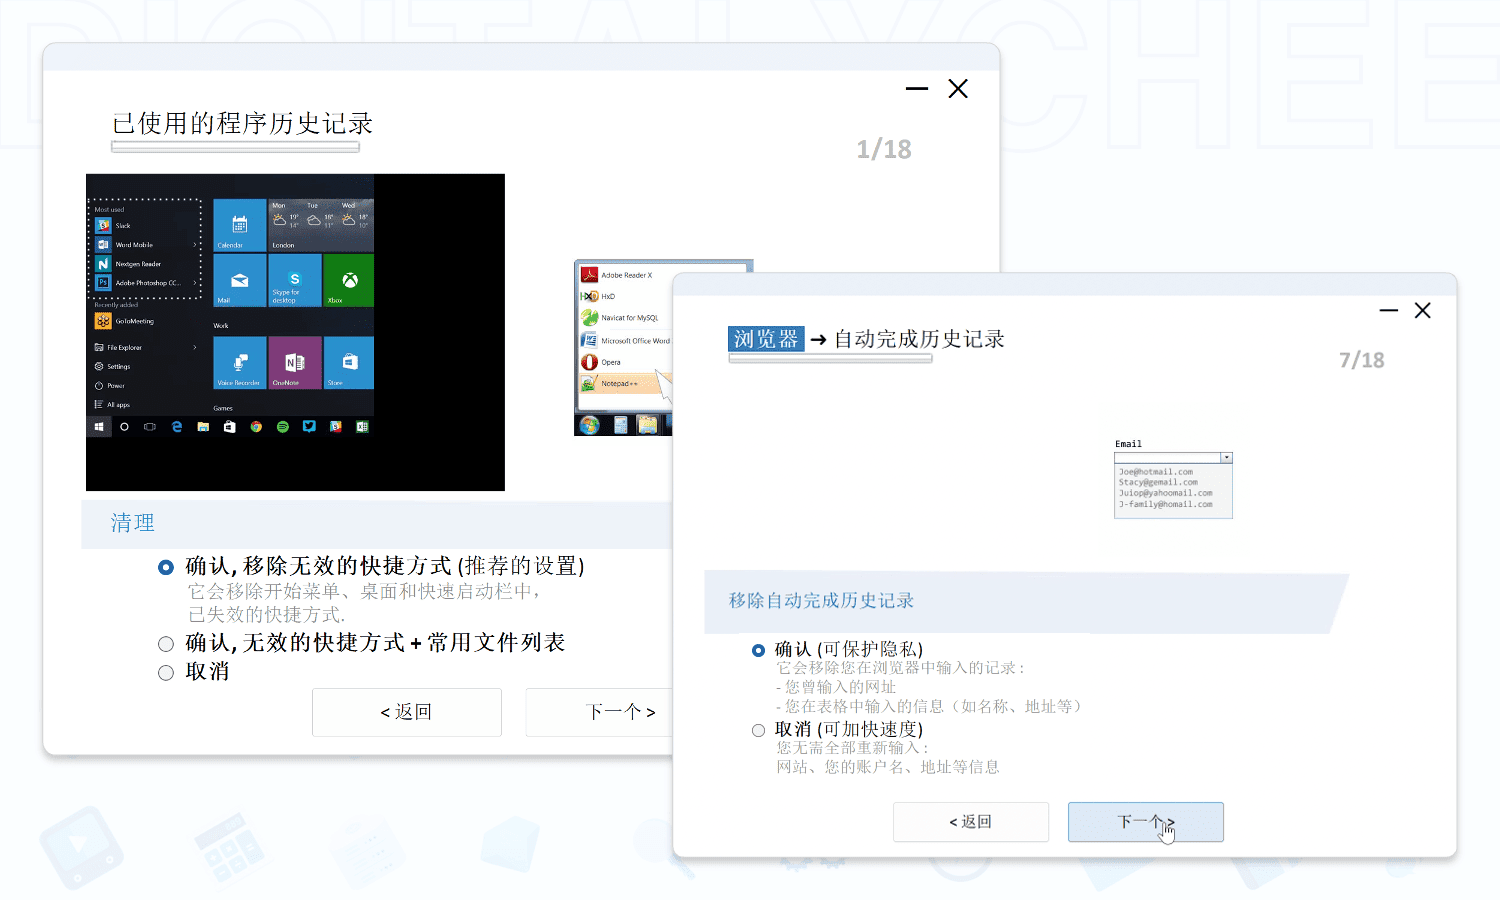Open the Email dropdown arrow
Viewport: 1500px width, 900px height.
pyautogui.click(x=1226, y=458)
